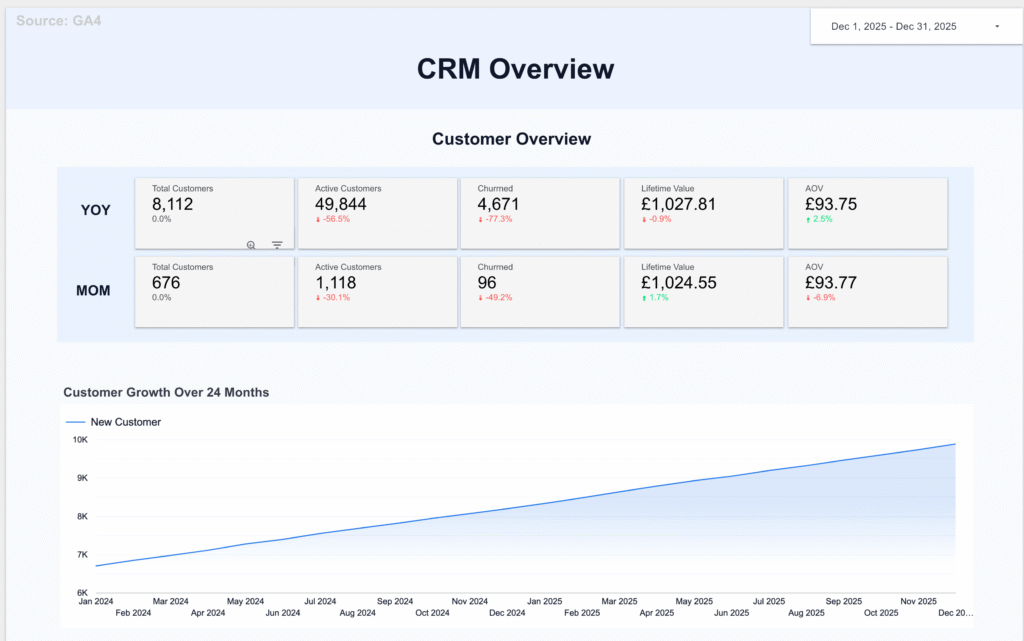Click the YOY row label

[95, 210]
